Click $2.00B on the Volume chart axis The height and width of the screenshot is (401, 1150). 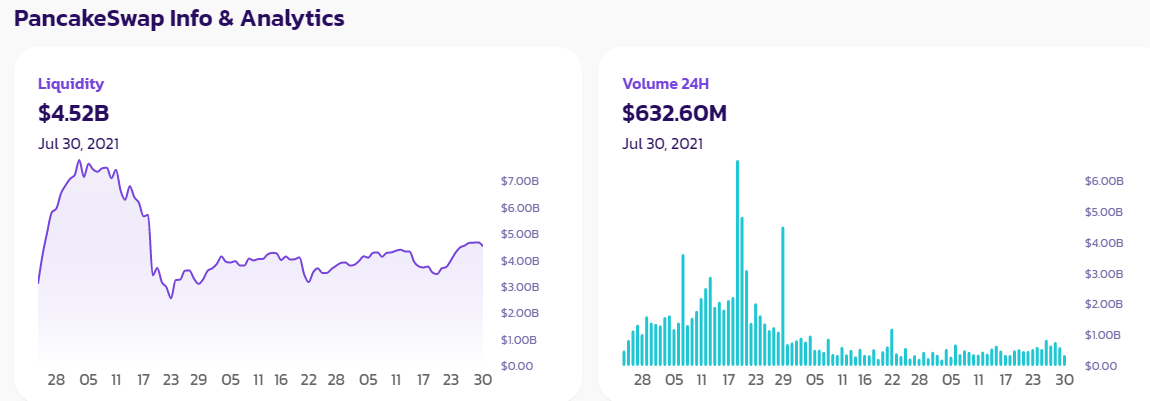1104,304
